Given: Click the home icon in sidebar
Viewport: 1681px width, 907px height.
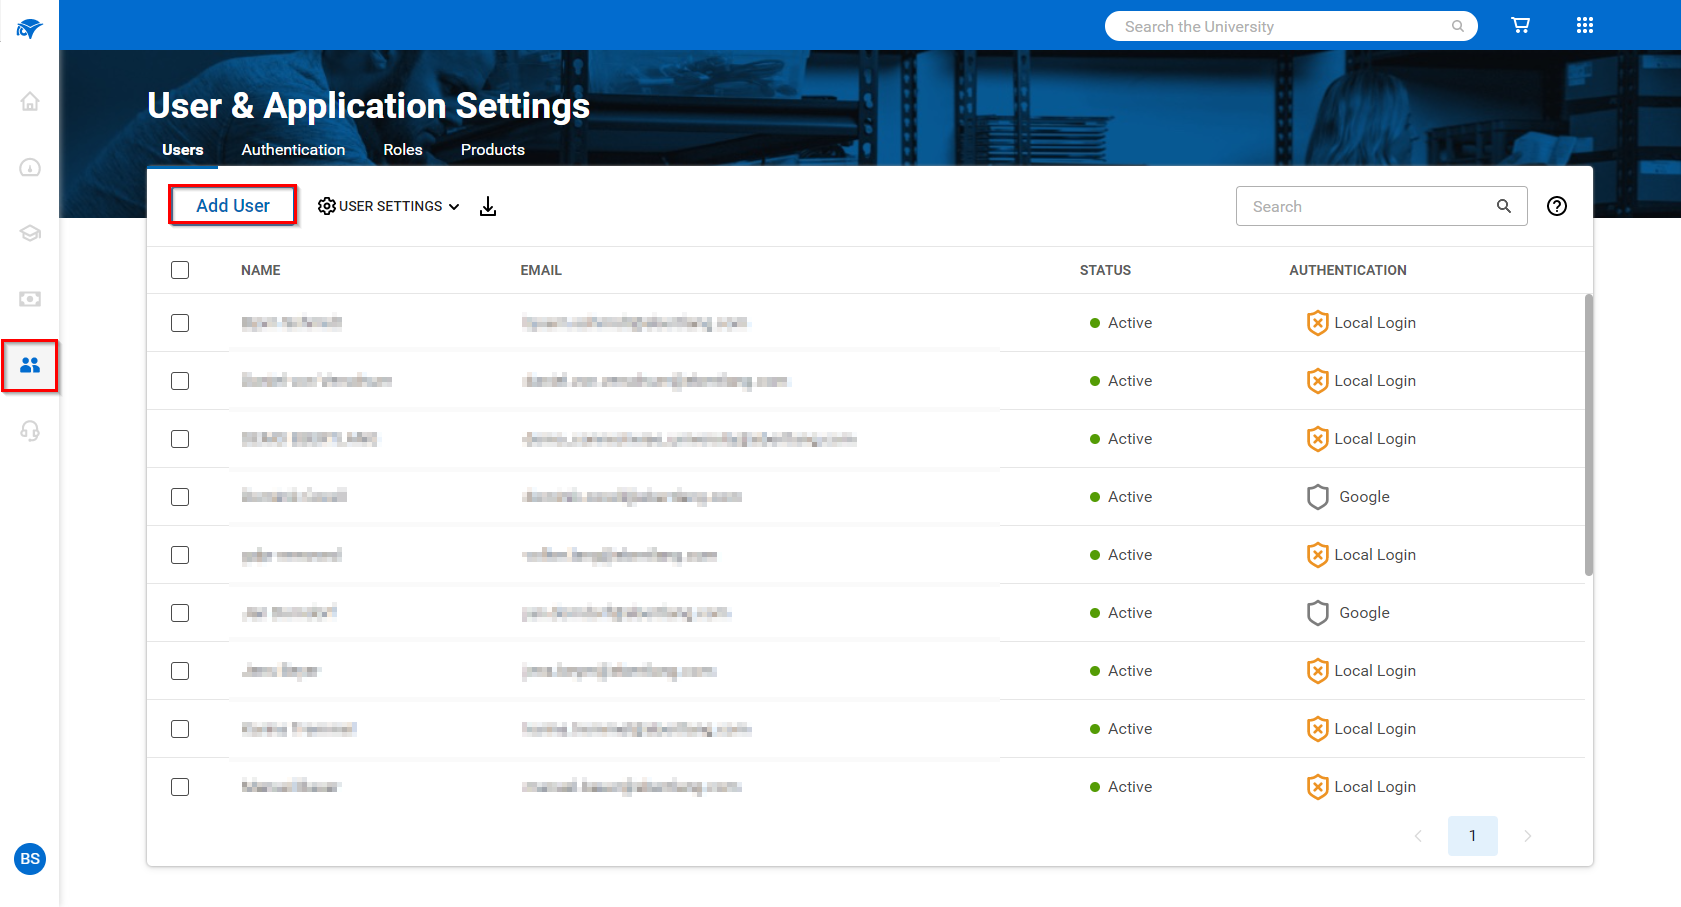Looking at the screenshot, I should coord(30,101).
